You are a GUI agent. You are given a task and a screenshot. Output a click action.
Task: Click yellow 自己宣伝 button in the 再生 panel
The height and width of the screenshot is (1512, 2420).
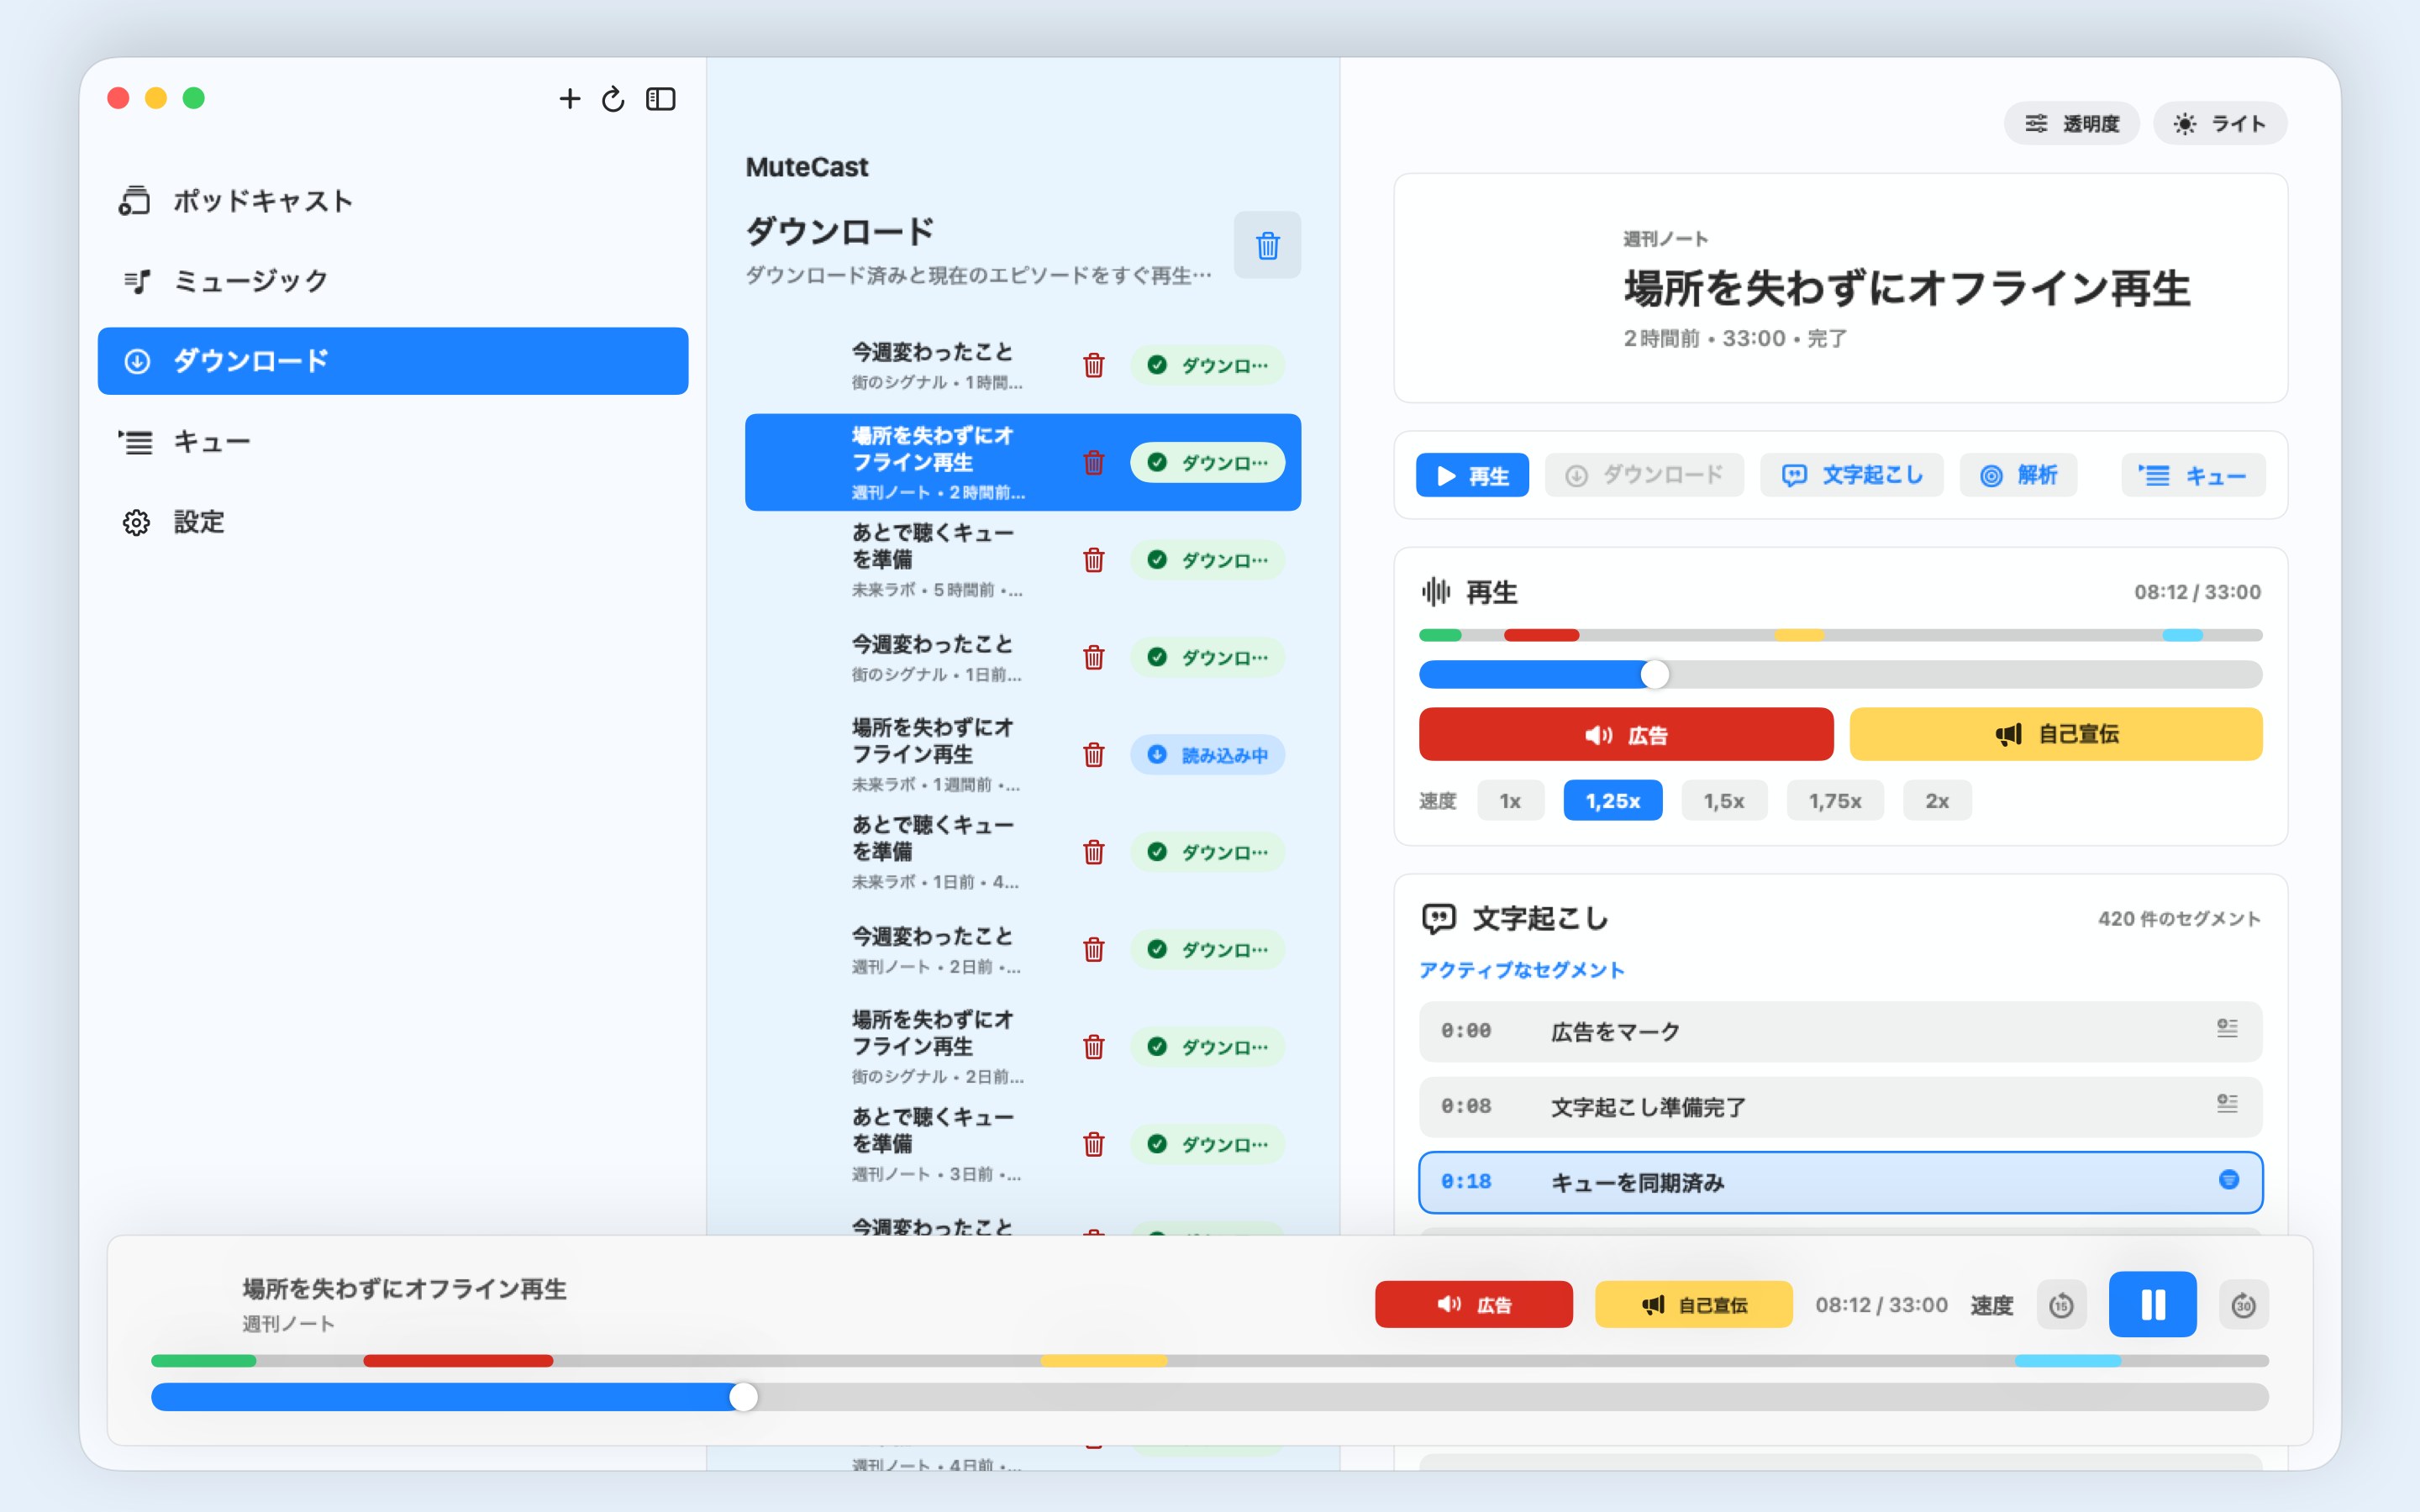pyautogui.click(x=2056, y=734)
